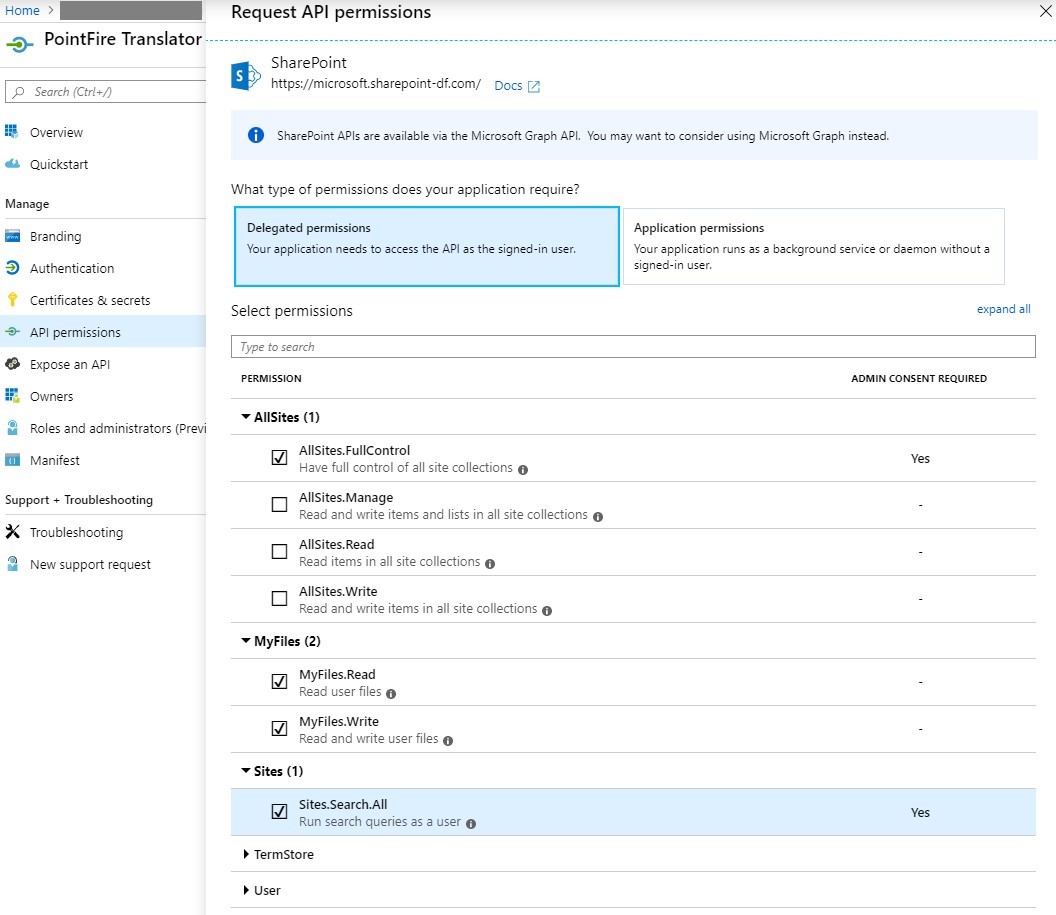Show info tooltip for AllSites.Manage
The height and width of the screenshot is (915, 1056).
(598, 516)
